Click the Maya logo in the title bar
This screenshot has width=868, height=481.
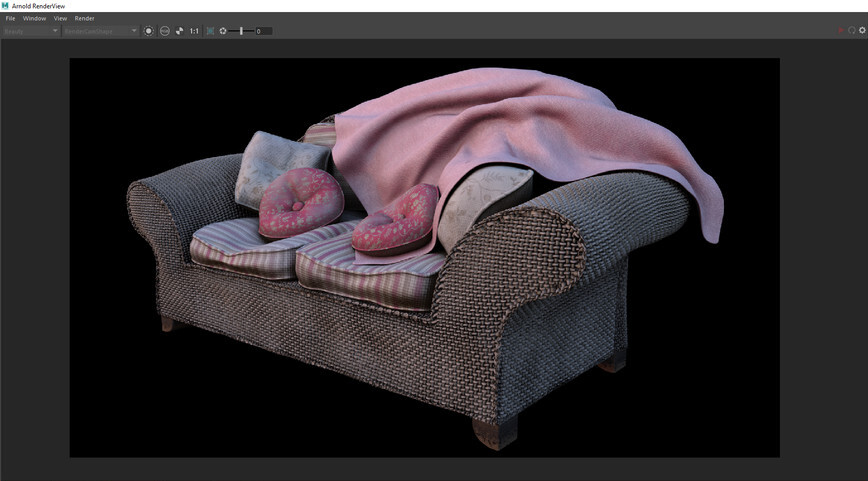(x=5, y=6)
